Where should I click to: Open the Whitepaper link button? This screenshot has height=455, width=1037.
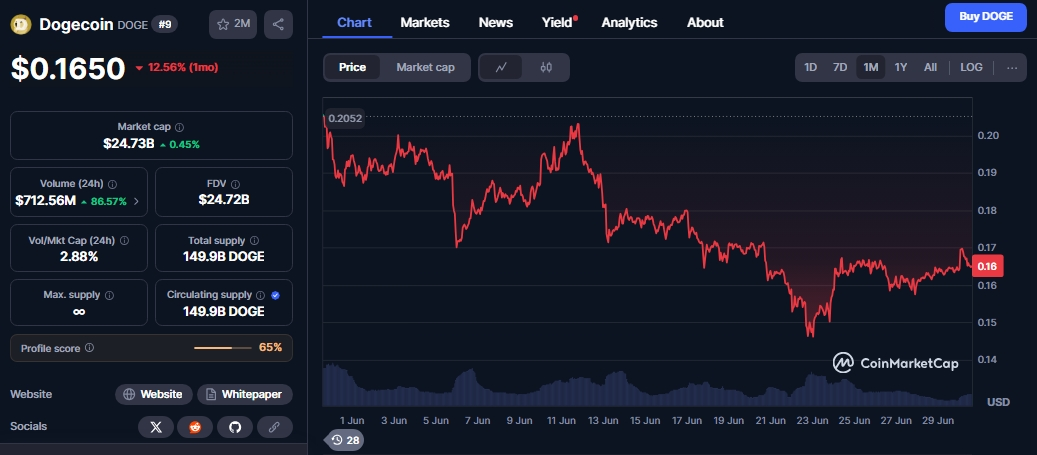pos(245,395)
